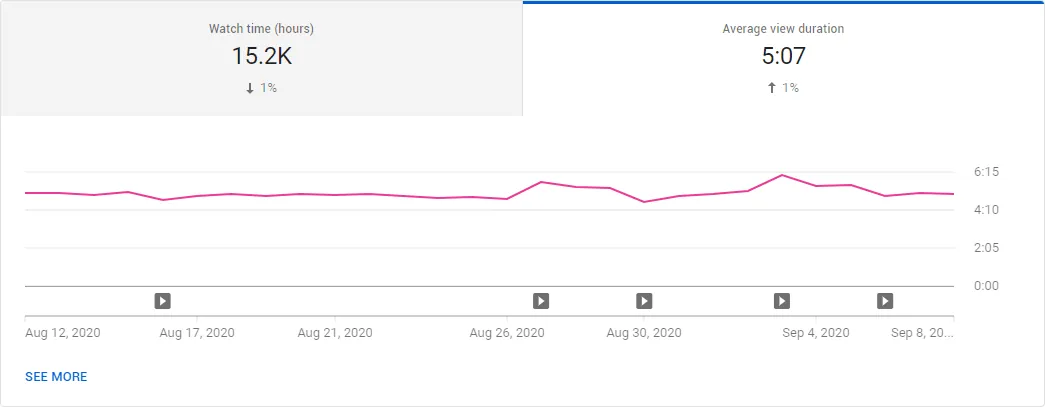This screenshot has width=1045, height=407.
Task: Click the Aug 12, 2020 date label
Action: pos(63,332)
